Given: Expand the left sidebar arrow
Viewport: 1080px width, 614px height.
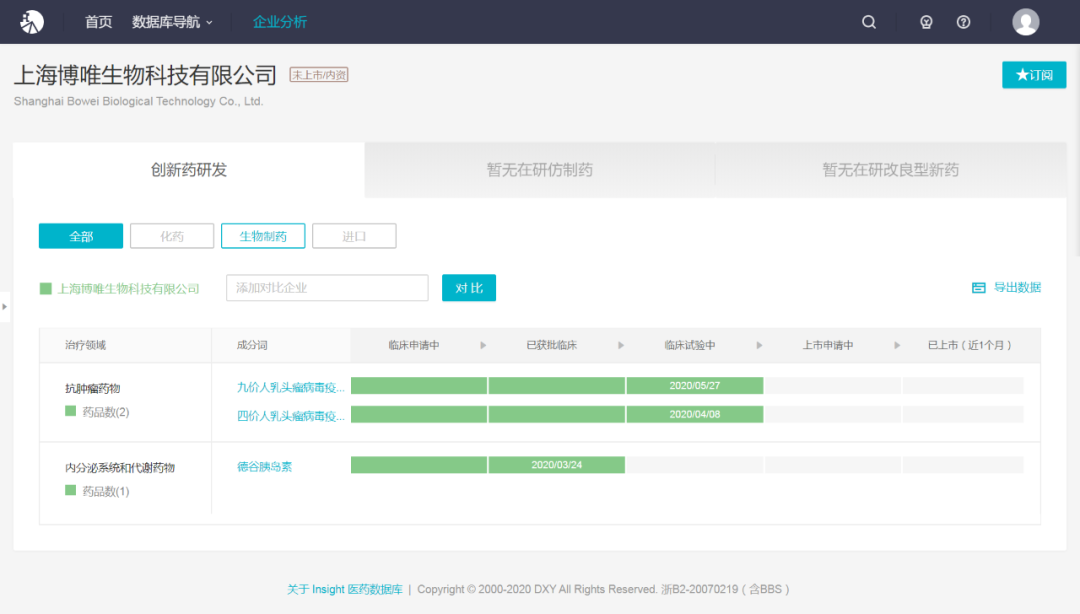Looking at the screenshot, I should (x=5, y=307).
